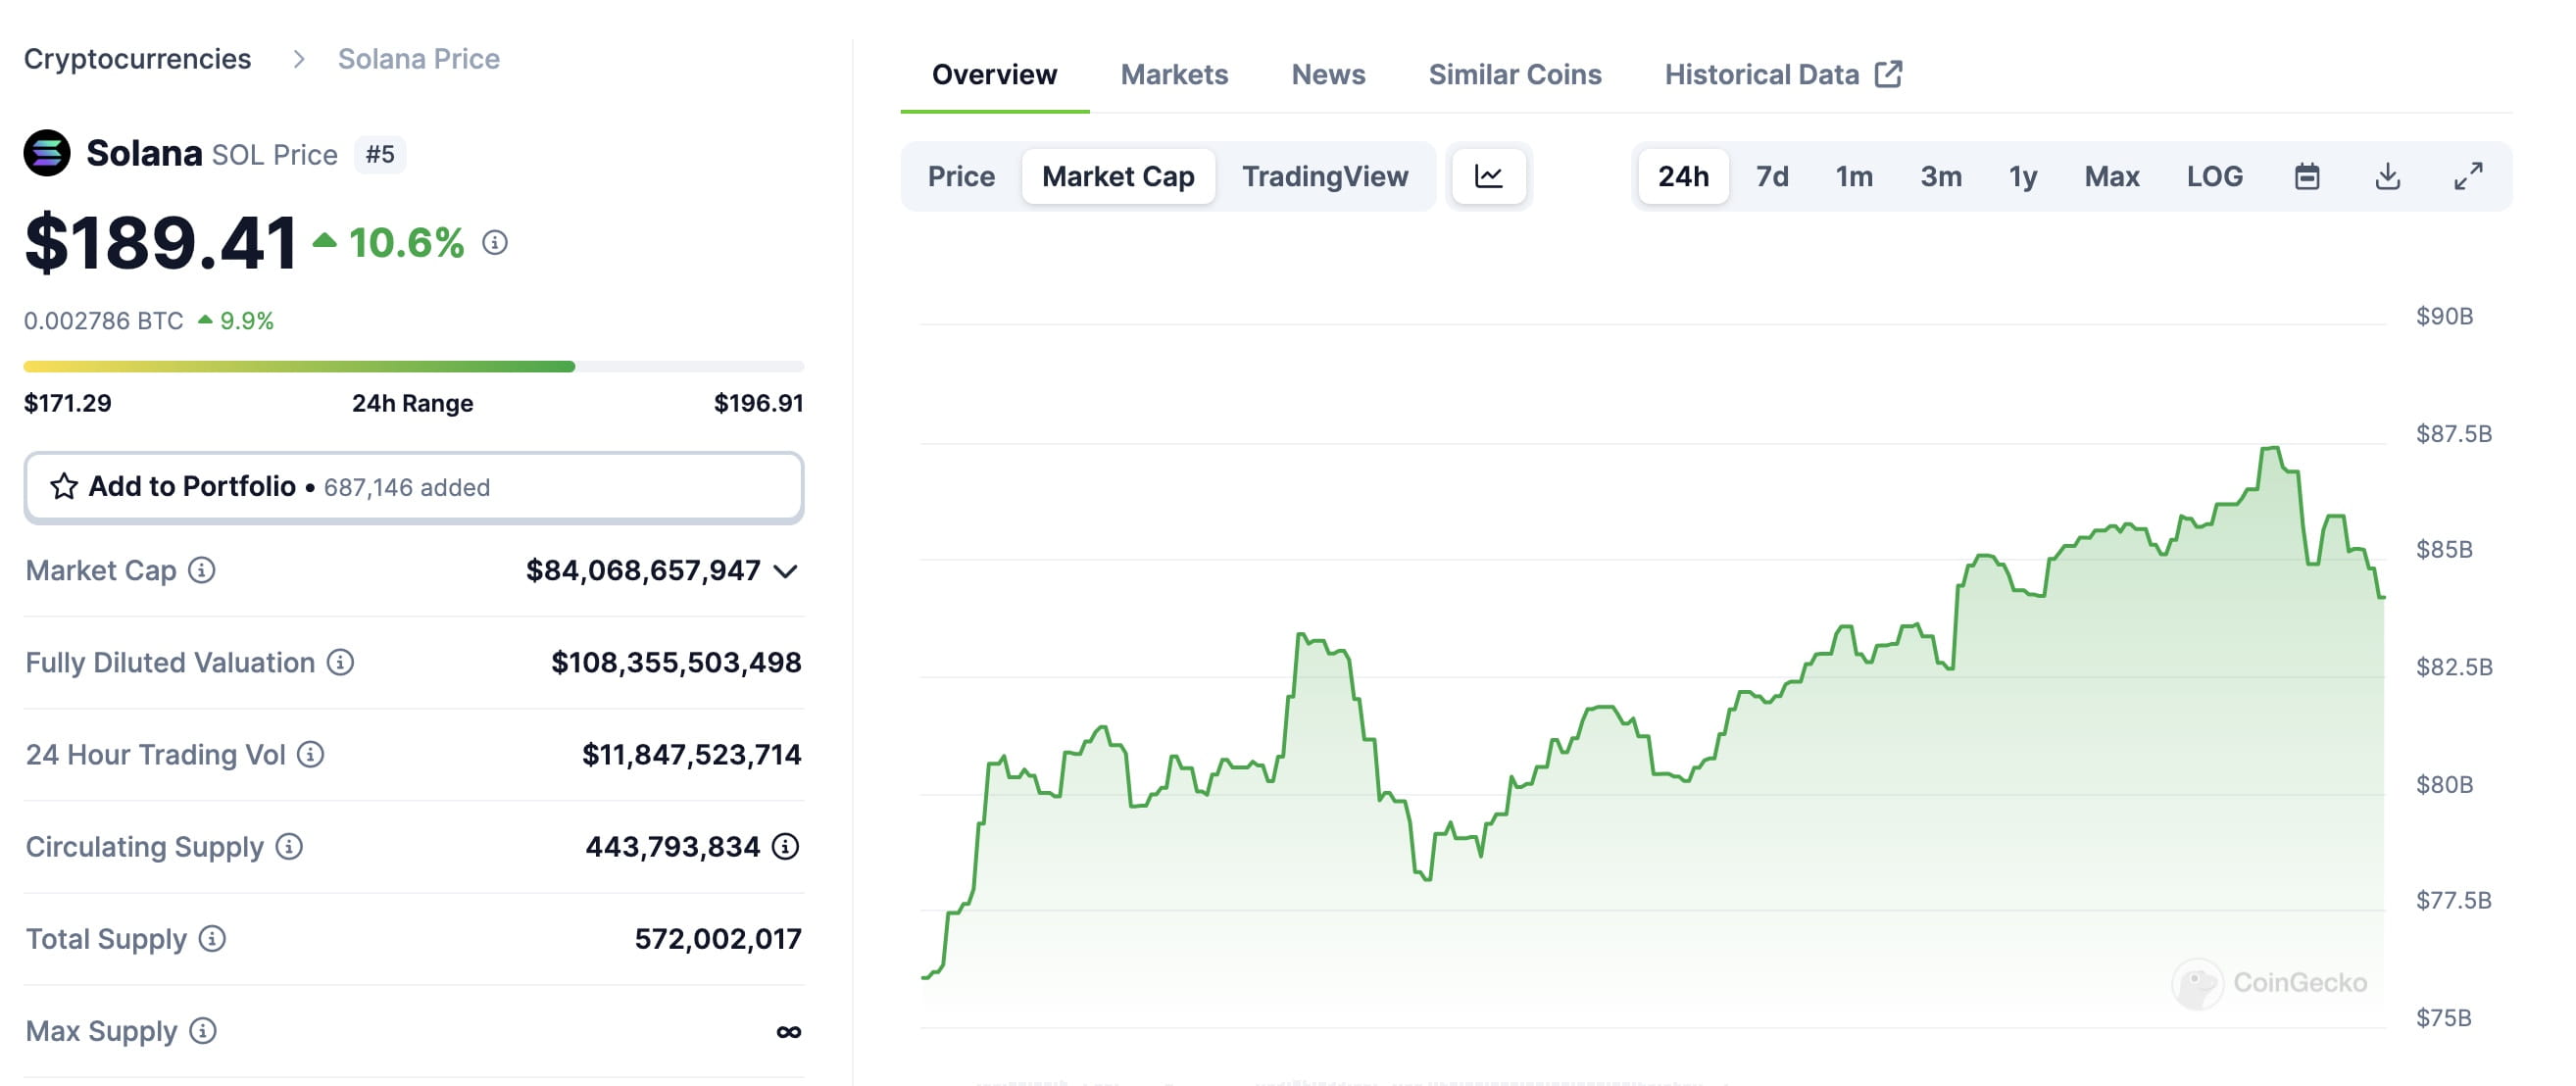Select the TradingView chart mode
The width and height of the screenshot is (2576, 1086).
tap(1324, 176)
